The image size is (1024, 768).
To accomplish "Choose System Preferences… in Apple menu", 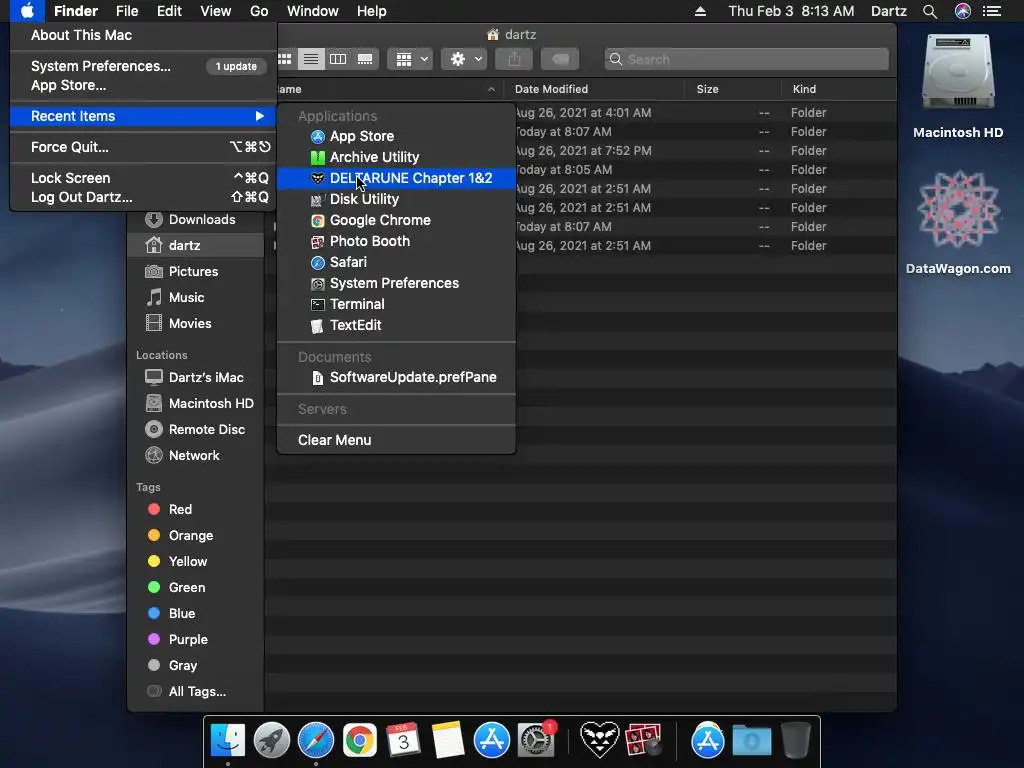I will point(144,66).
